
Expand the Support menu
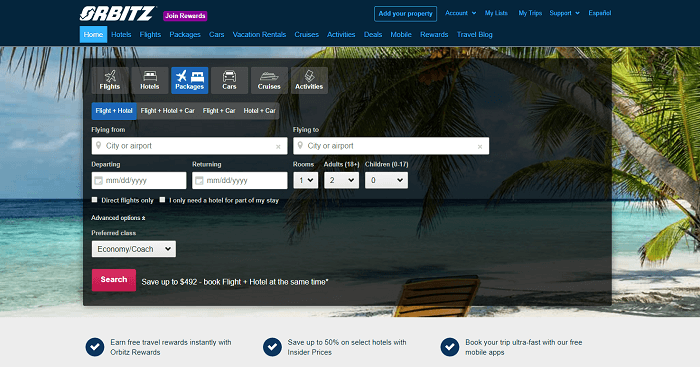pos(564,13)
